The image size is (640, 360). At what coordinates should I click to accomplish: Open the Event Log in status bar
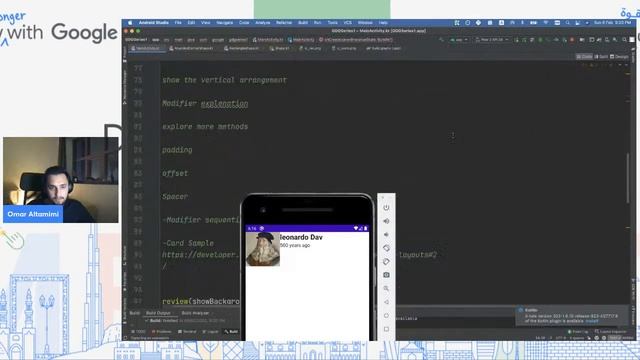click(x=579, y=331)
